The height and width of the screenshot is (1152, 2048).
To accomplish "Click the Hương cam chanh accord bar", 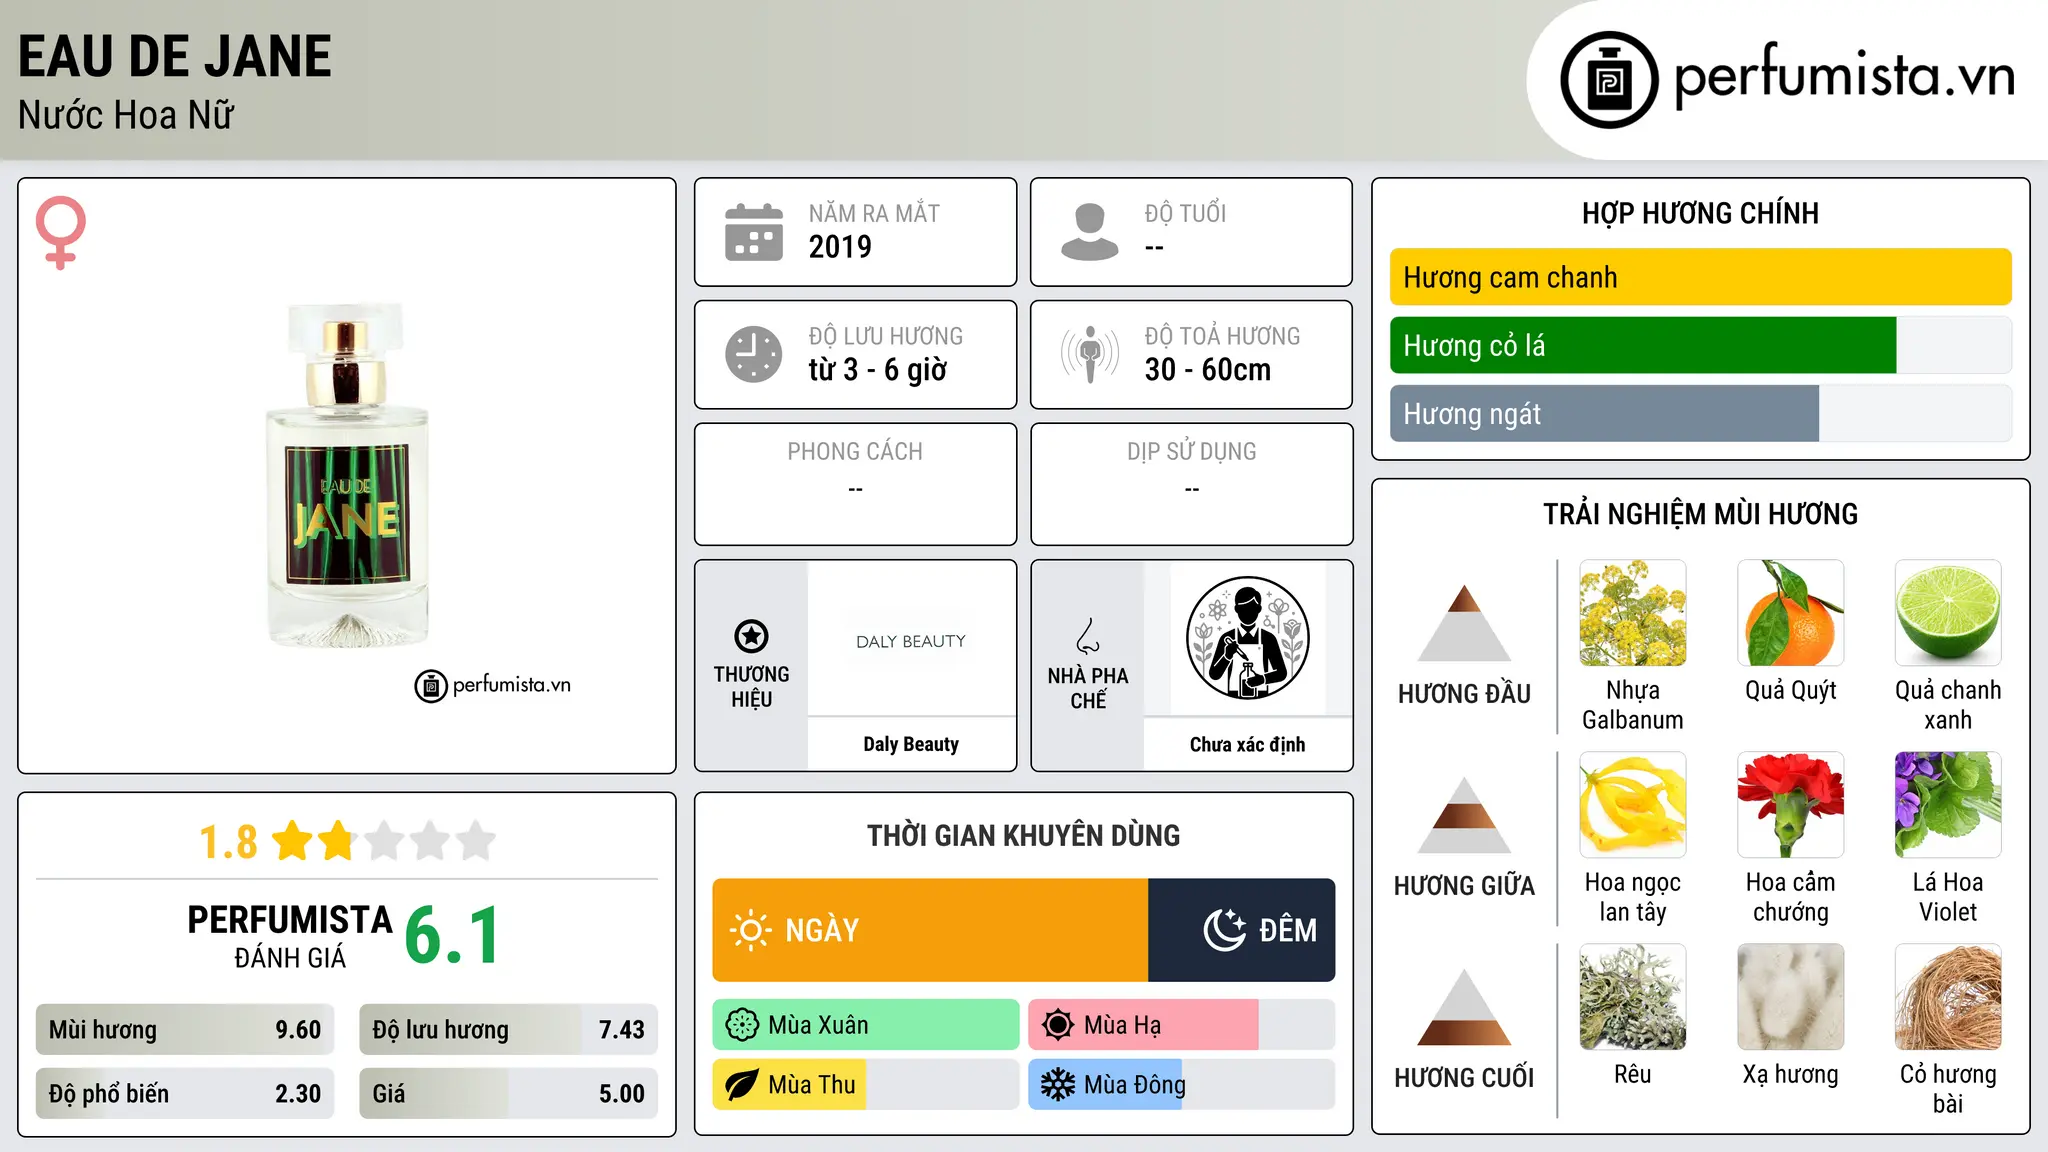I will tap(1701, 277).
